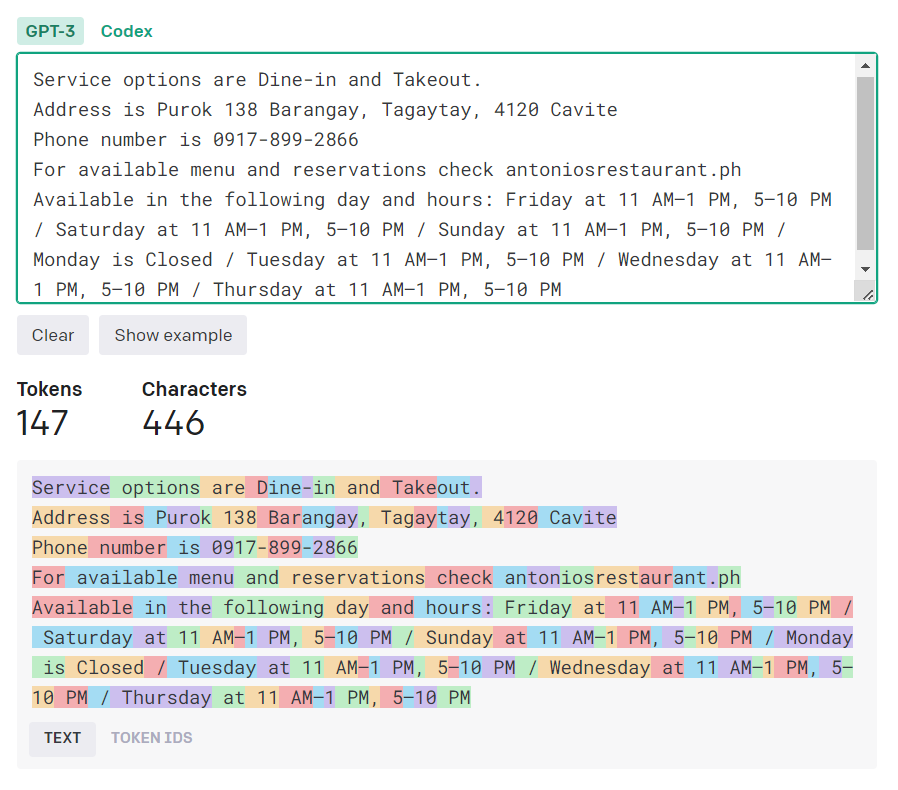
Task: Click the Characters label
Action: tap(194, 389)
